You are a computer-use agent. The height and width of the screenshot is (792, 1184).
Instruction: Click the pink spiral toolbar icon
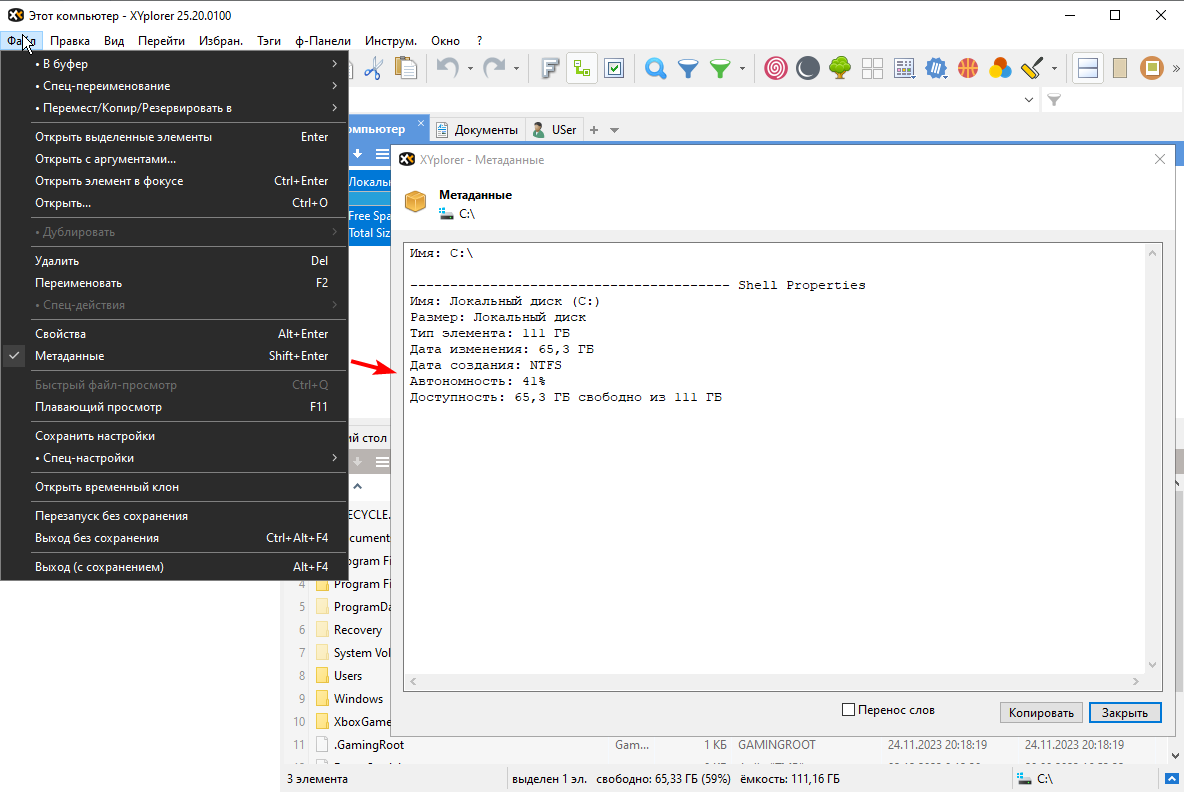click(x=775, y=69)
